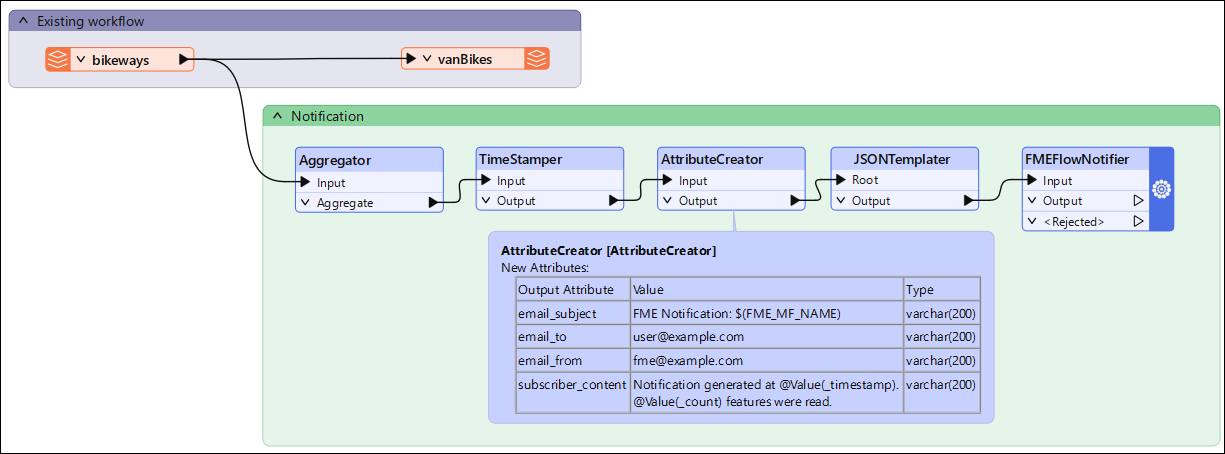Click the 'fme@example.com' value cell
The height and width of the screenshot is (454, 1225).
tap(766, 361)
